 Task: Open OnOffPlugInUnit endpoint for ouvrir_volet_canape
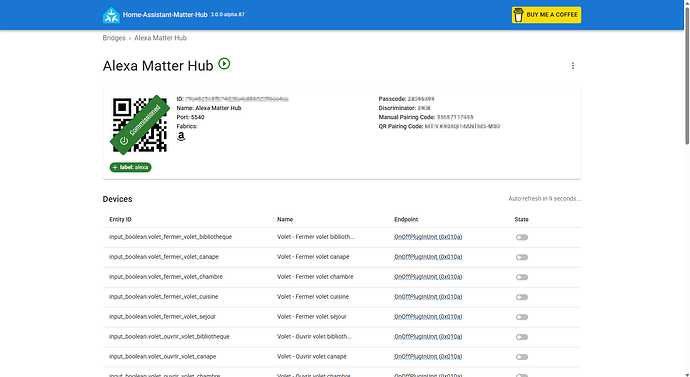point(428,356)
